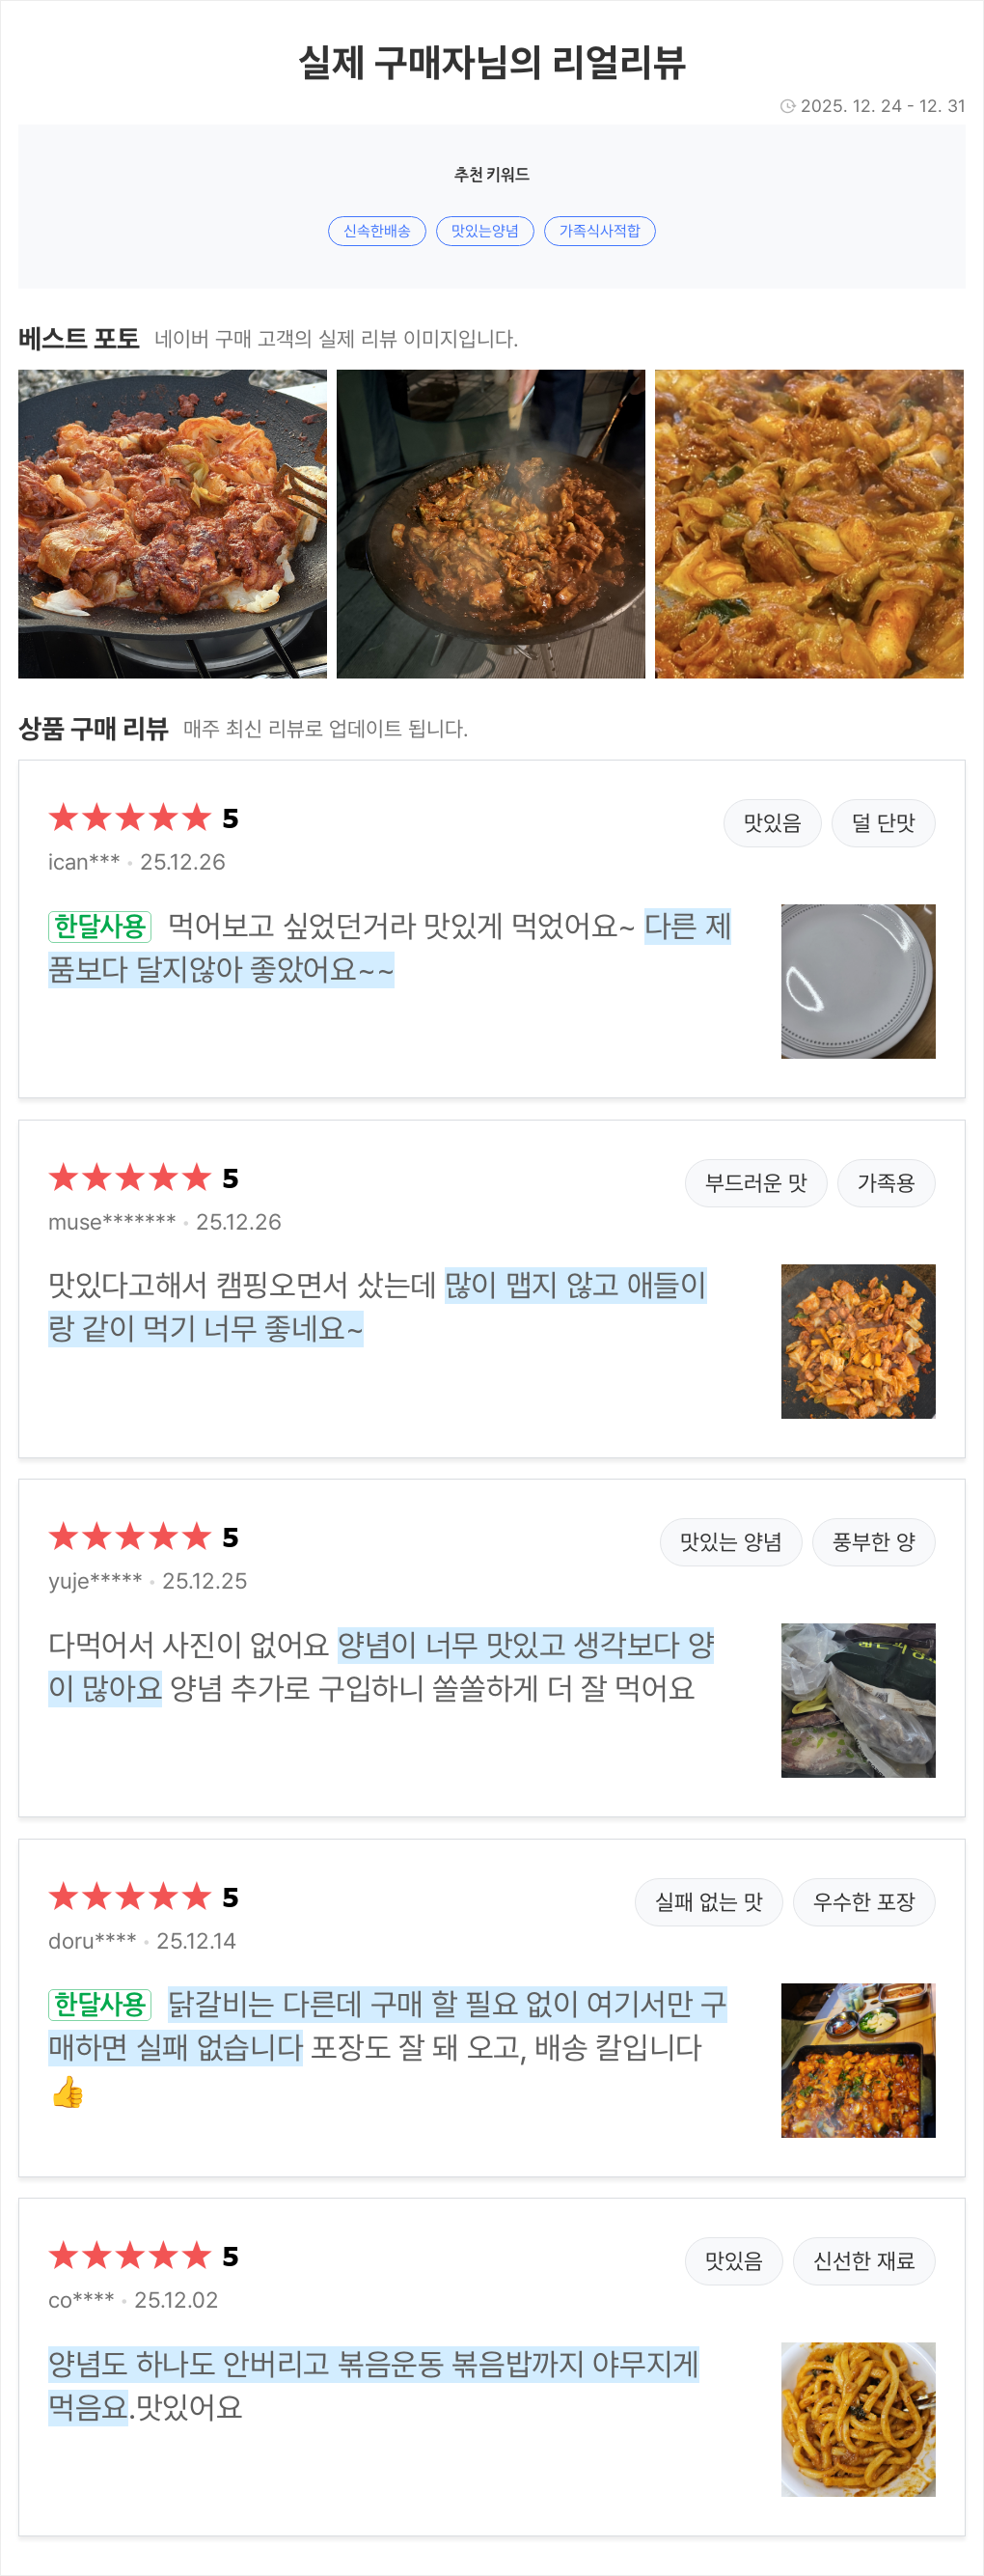984x2576 pixels.
Task: Click the 신속한배송 keyword chip
Action: coord(377,231)
